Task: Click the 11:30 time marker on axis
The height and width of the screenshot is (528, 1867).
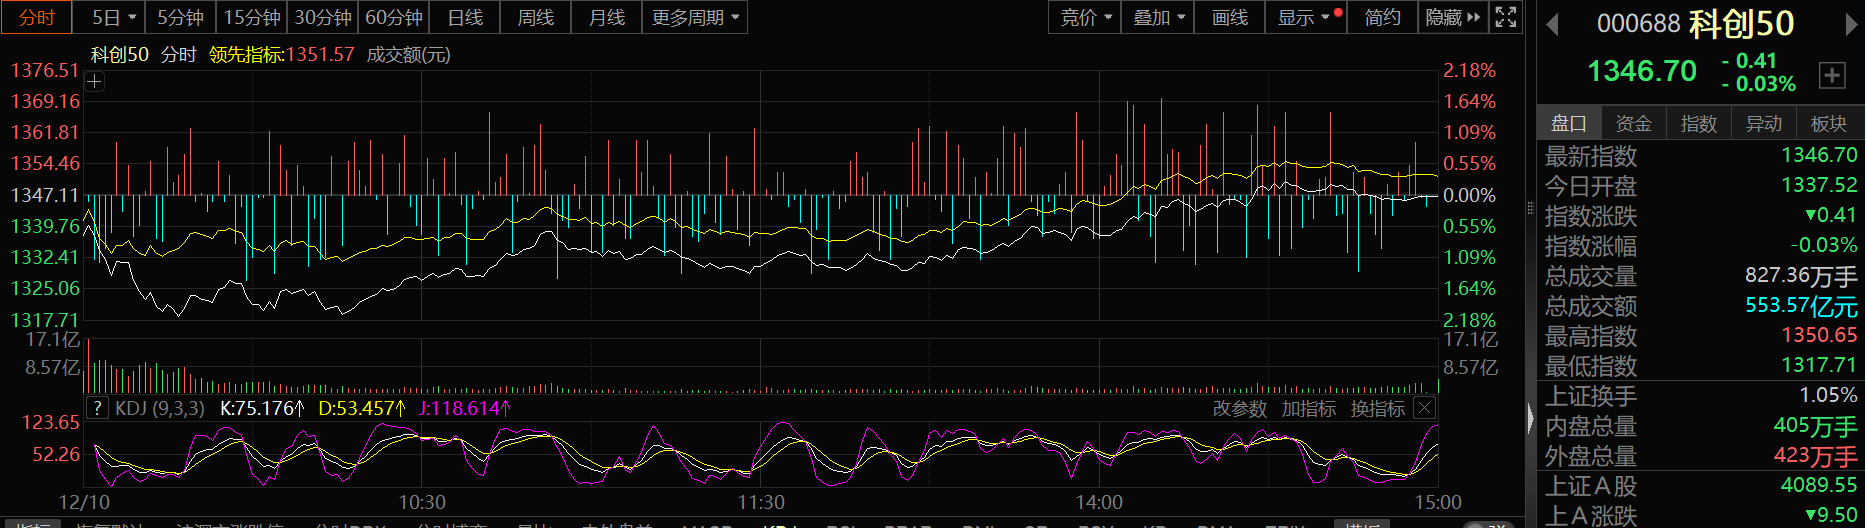Action: (761, 502)
